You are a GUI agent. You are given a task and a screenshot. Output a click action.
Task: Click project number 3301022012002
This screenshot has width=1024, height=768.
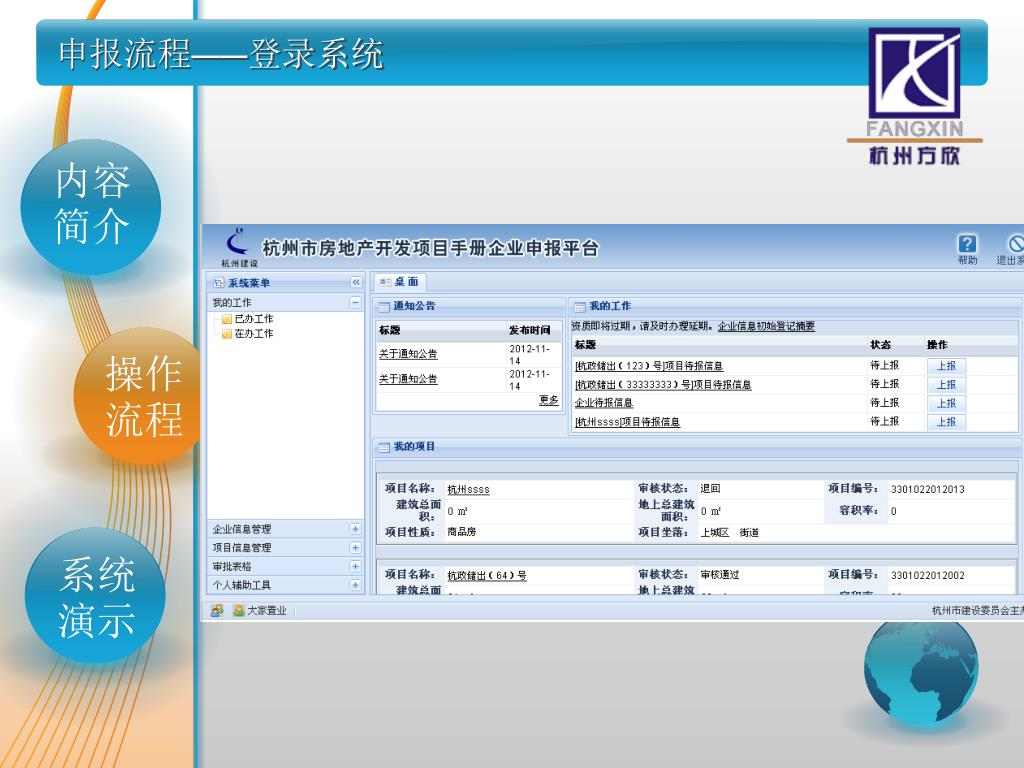pos(928,575)
